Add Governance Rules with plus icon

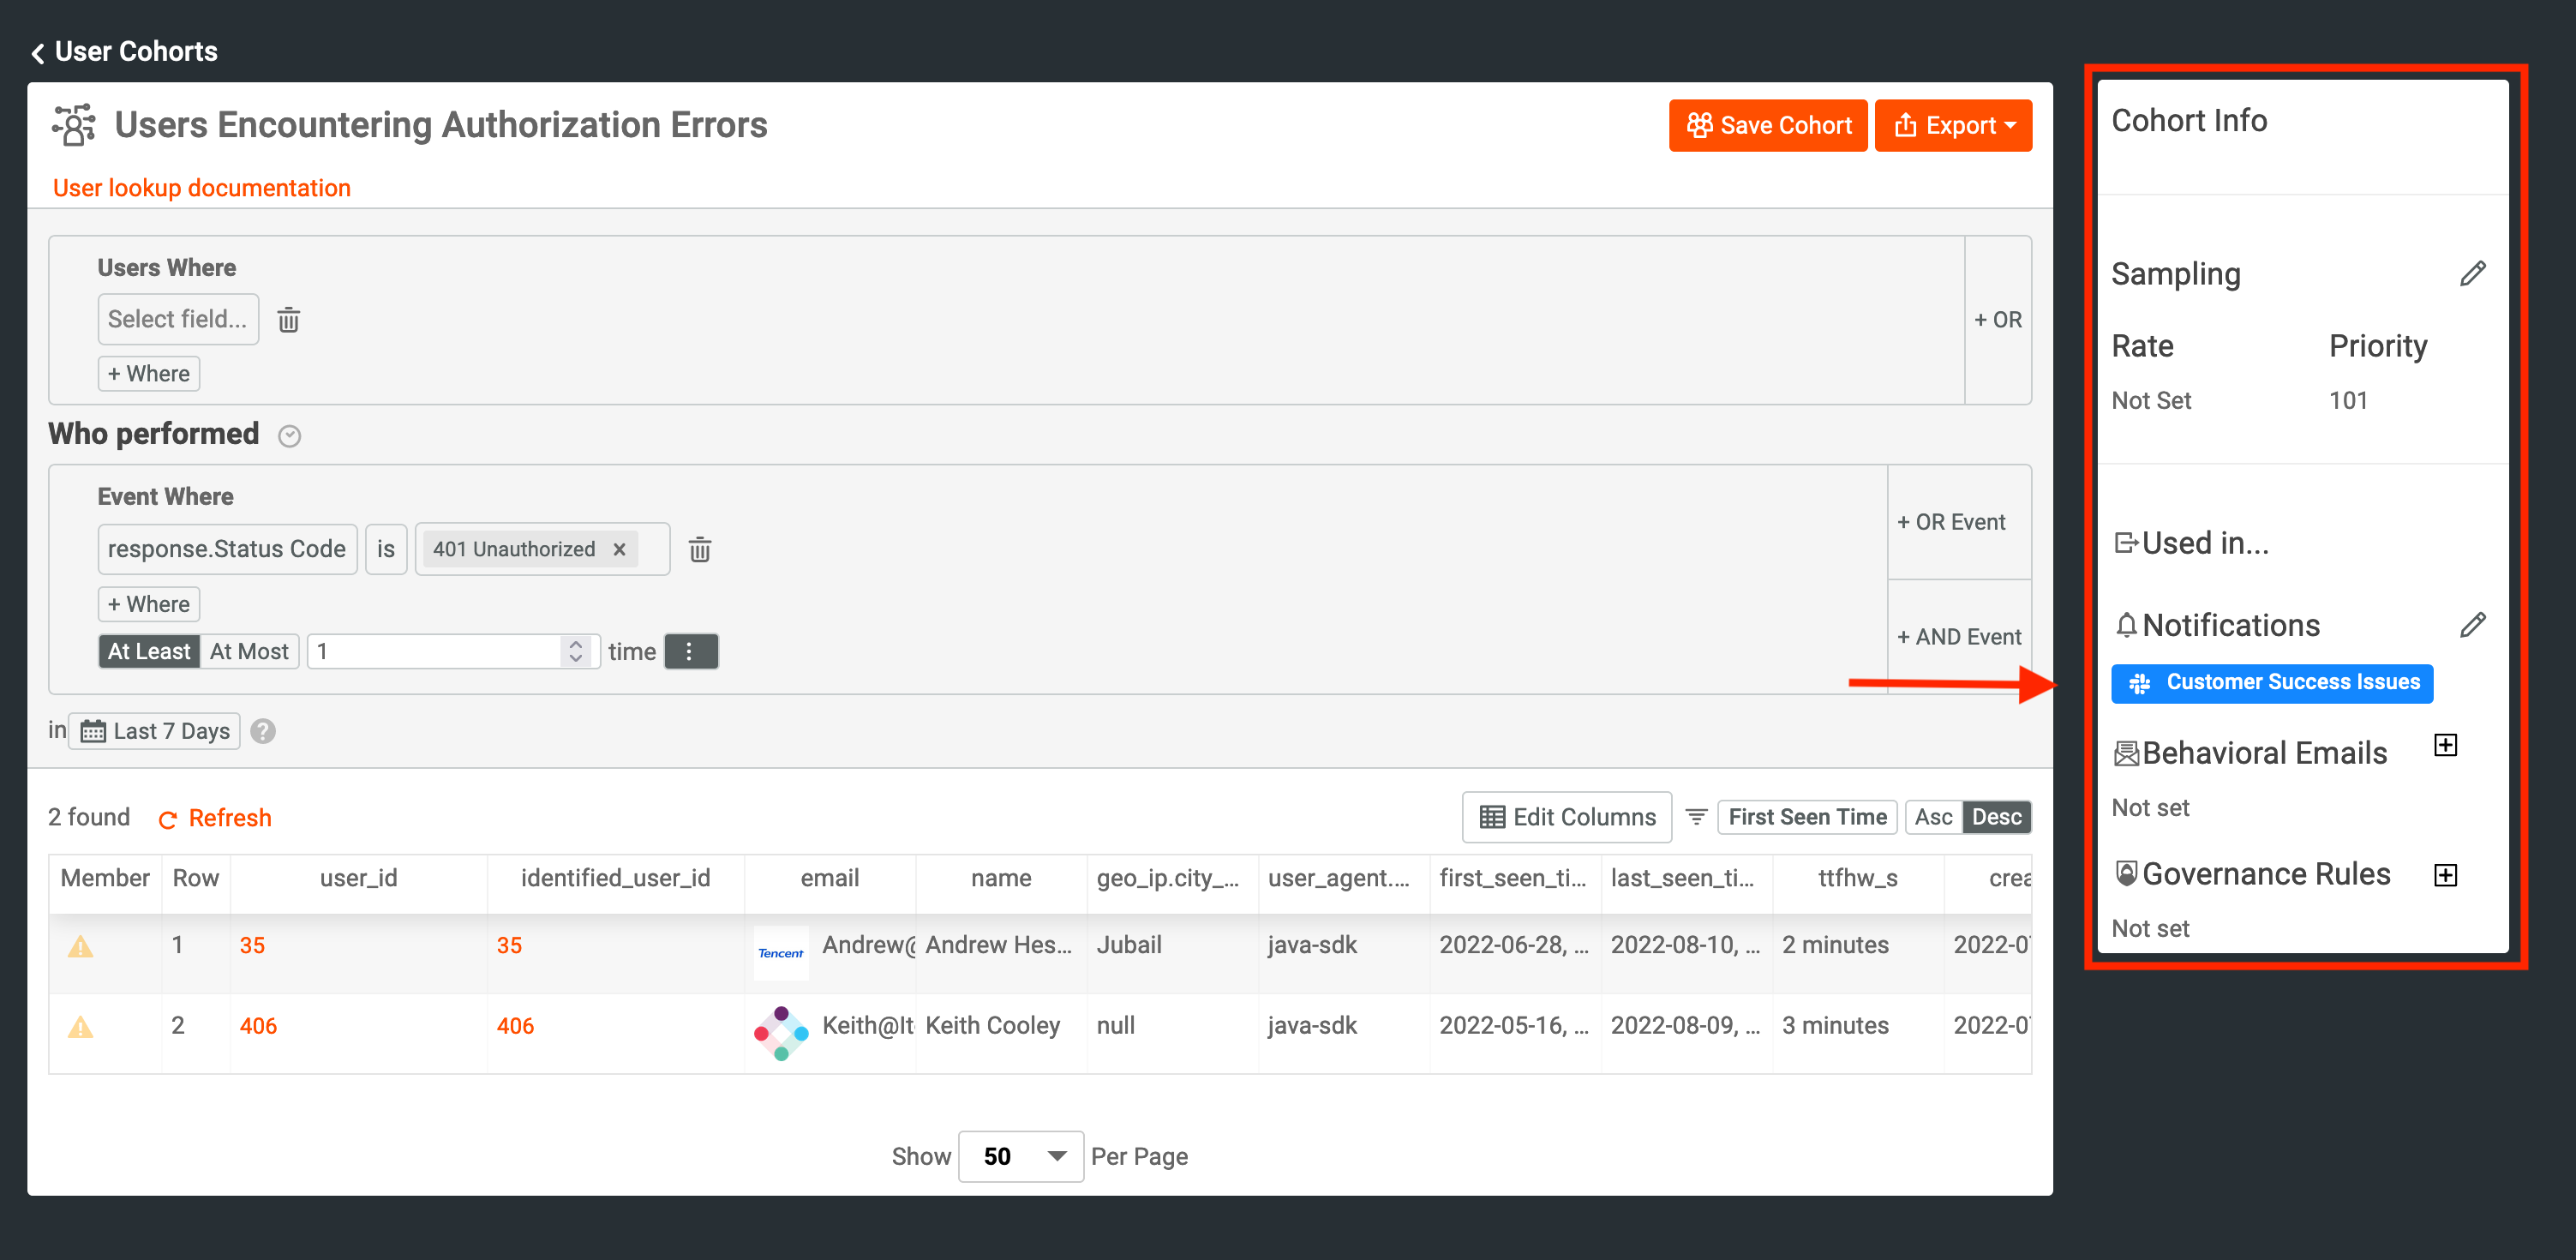2445,876
